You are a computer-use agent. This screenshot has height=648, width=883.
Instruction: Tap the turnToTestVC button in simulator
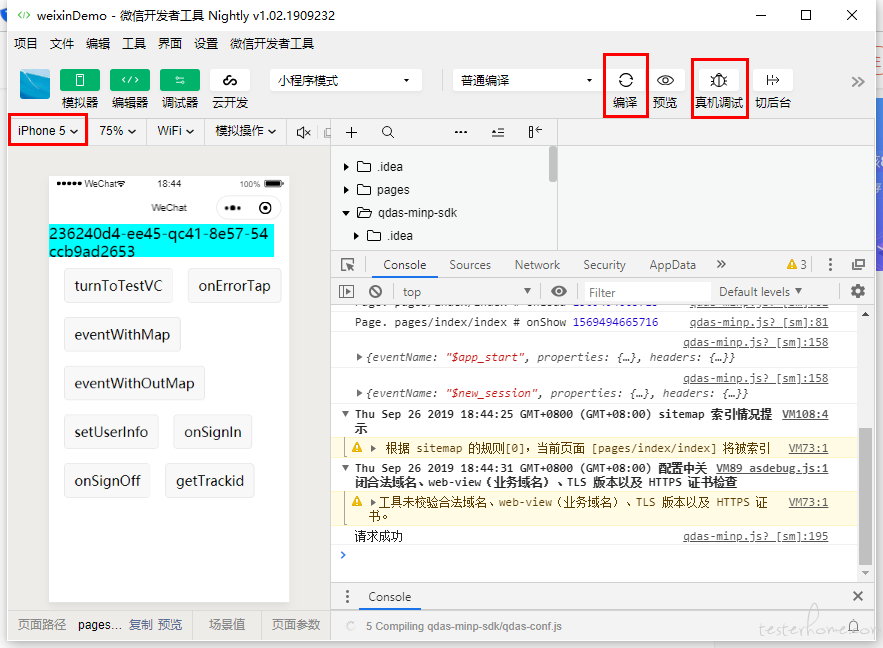click(x=118, y=286)
